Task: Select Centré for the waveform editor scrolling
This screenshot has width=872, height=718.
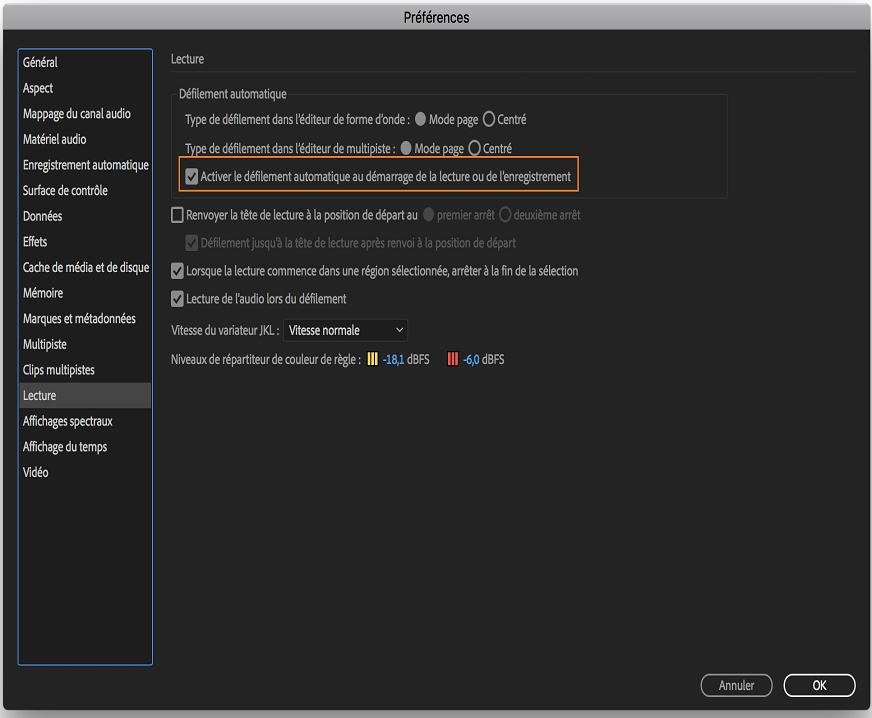Action: 489,120
